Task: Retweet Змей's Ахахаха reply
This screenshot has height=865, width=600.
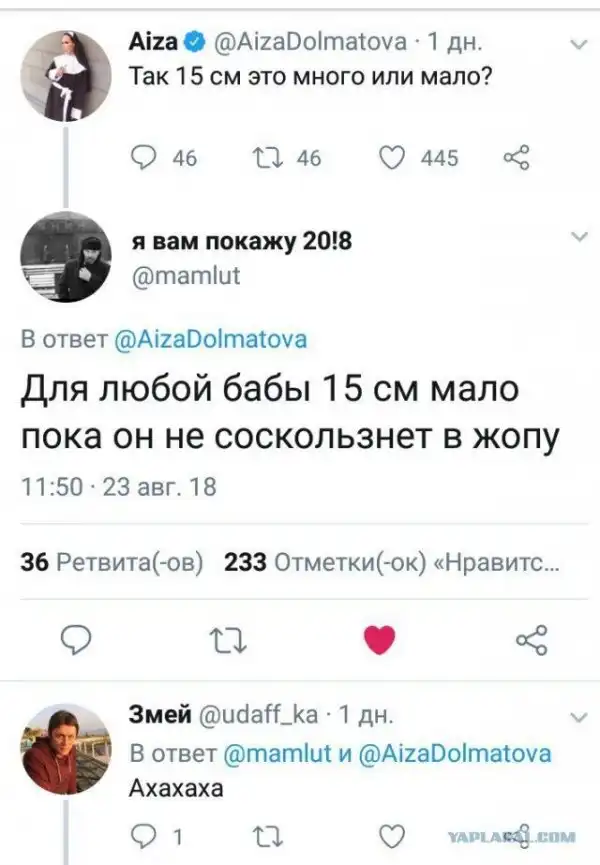Action: [268, 837]
